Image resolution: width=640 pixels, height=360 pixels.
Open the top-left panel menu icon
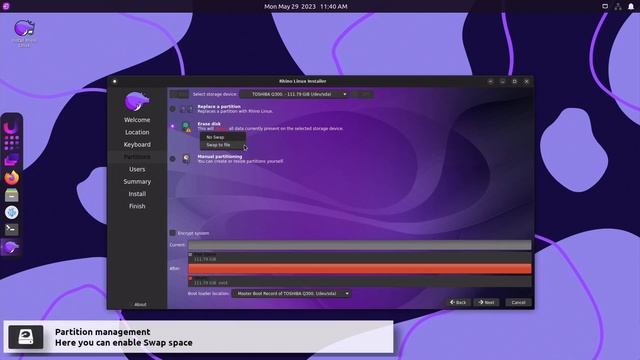6,6
